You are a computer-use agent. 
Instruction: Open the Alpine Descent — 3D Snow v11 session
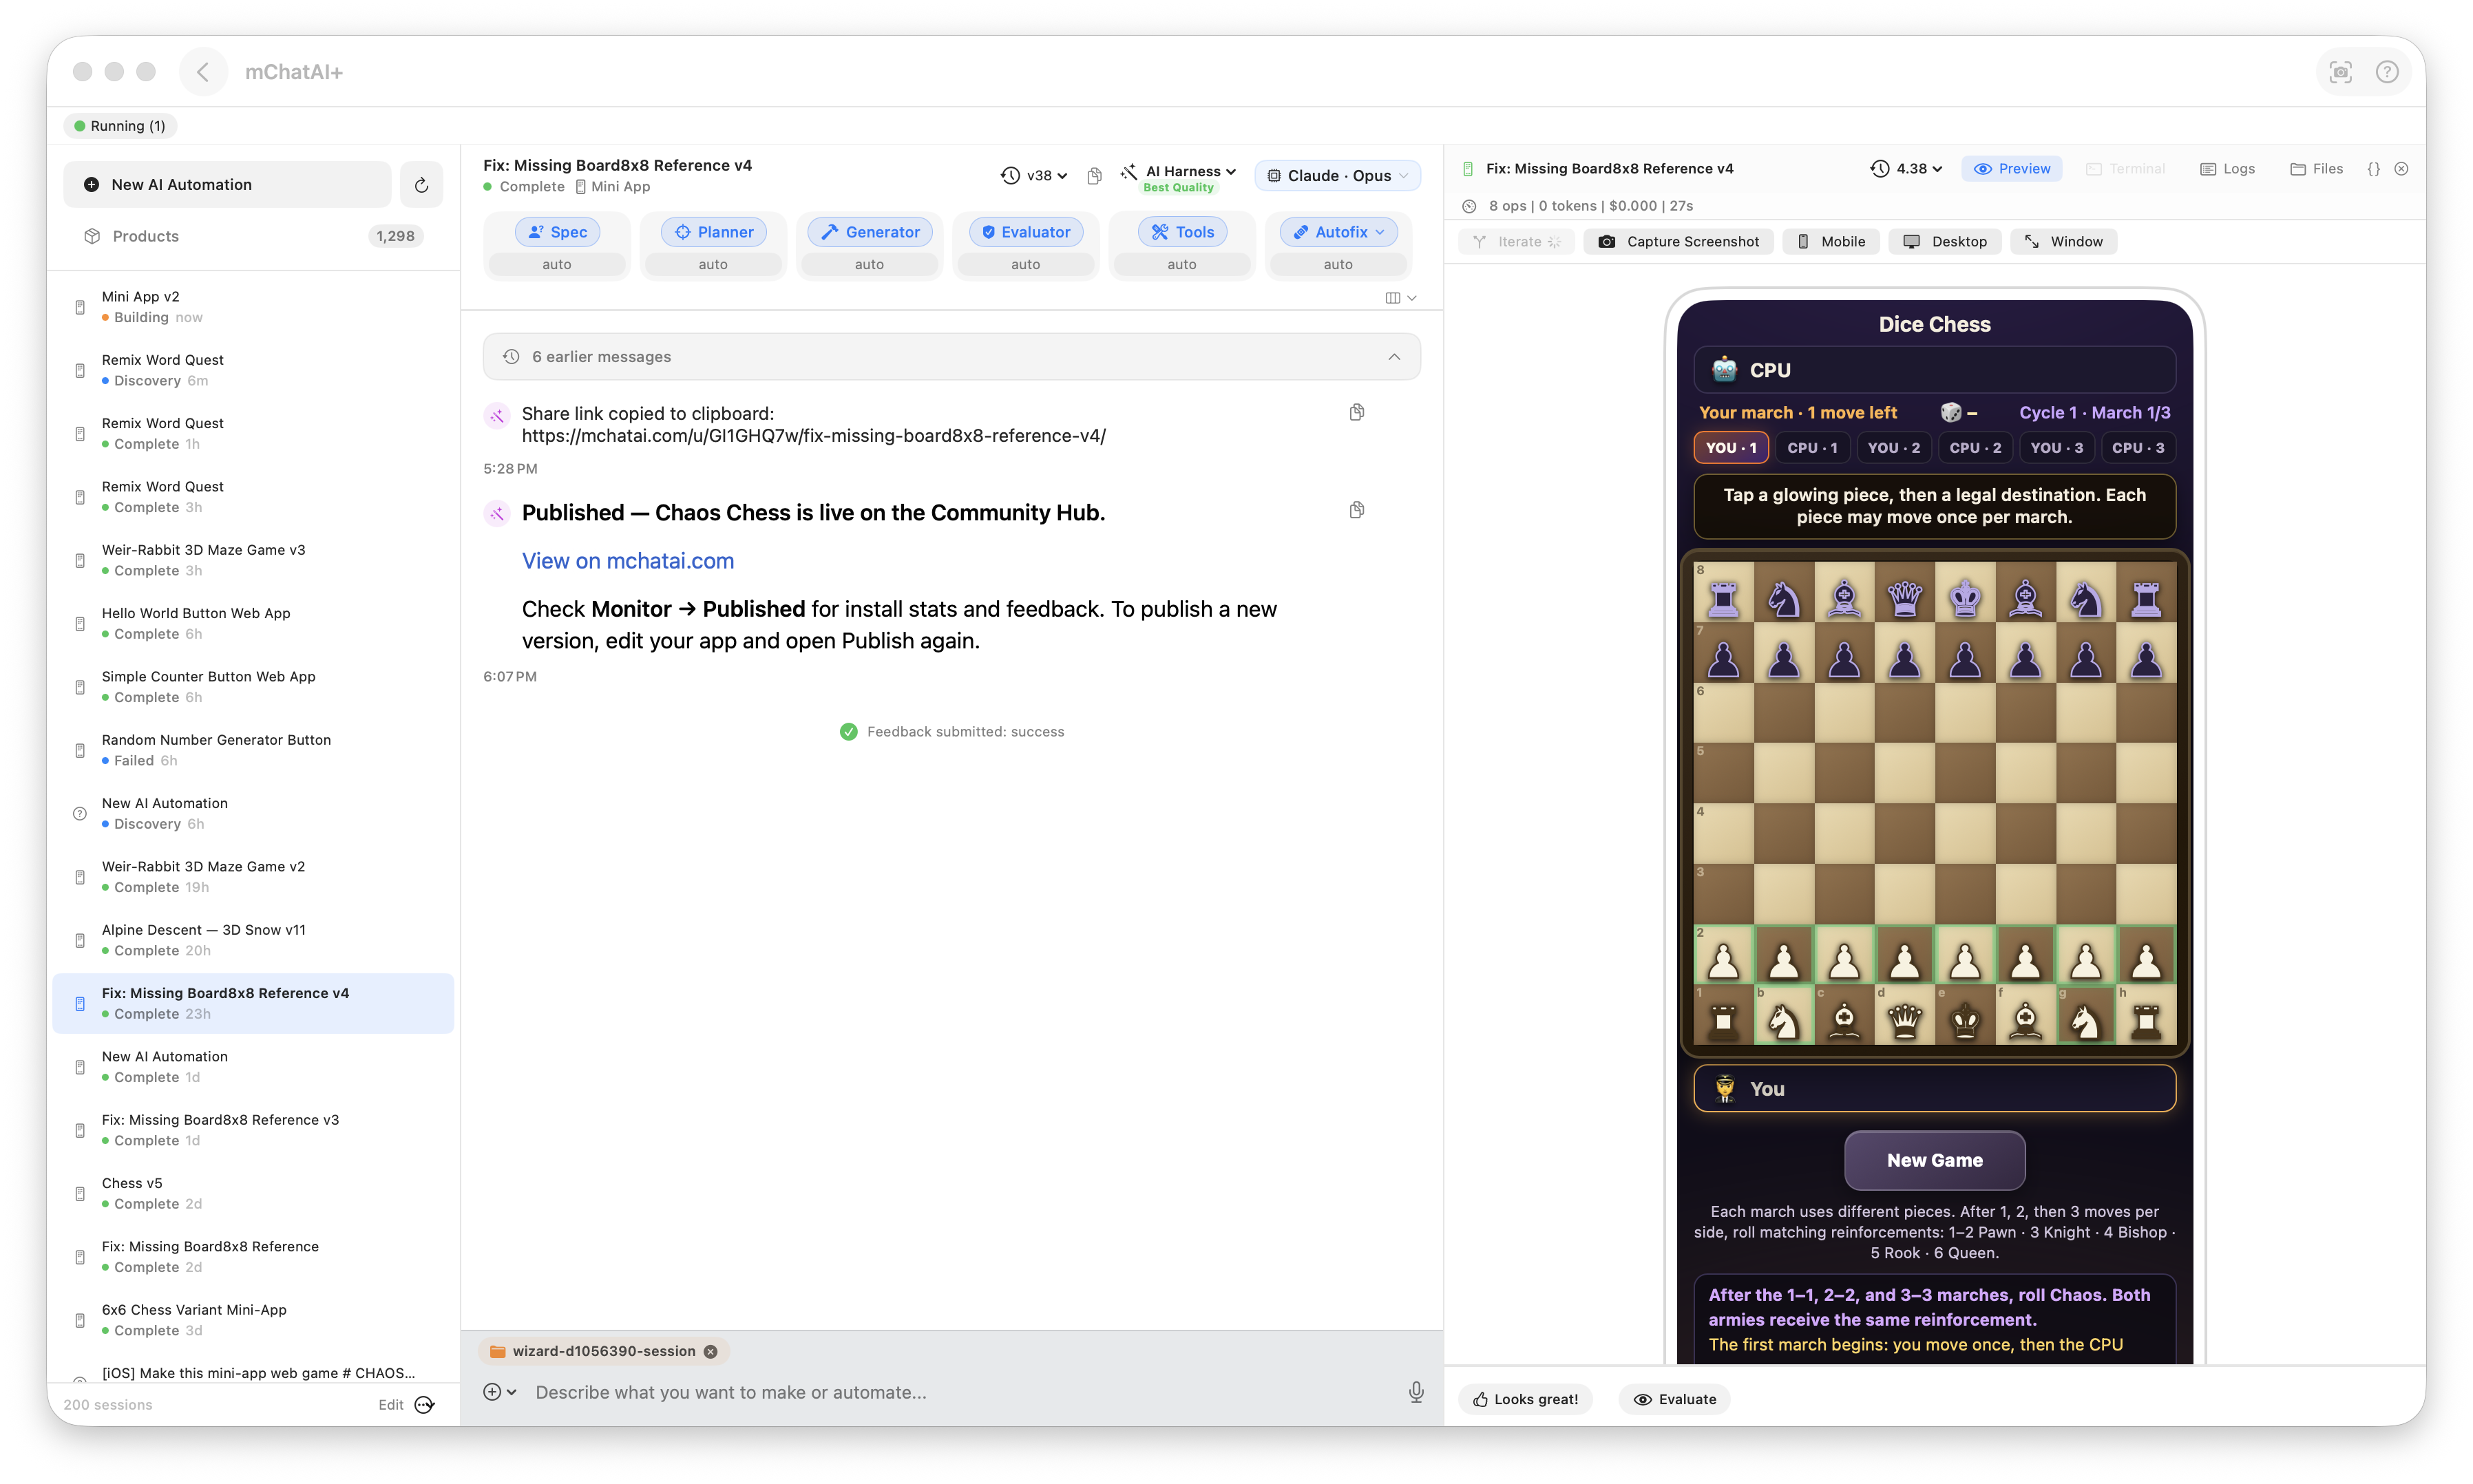pos(254,940)
